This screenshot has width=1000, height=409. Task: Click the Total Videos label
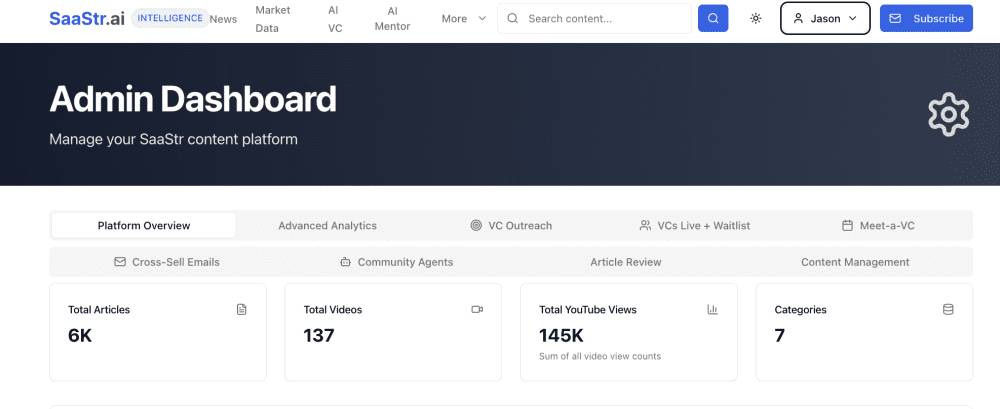(x=333, y=309)
